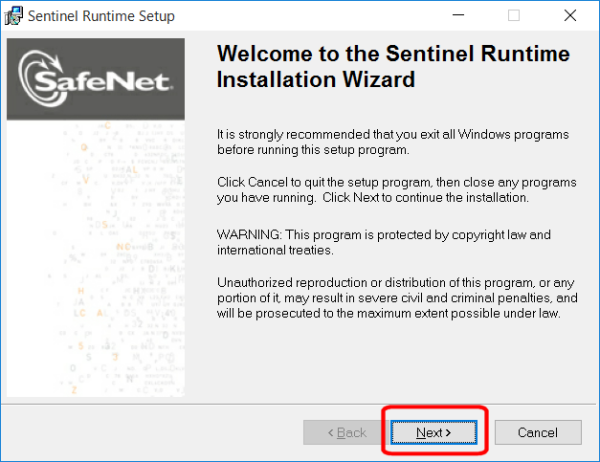Viewport: 600px width, 462px height.
Task: Click the 'It is strongly recommended' paragraph
Action: pos(393,142)
